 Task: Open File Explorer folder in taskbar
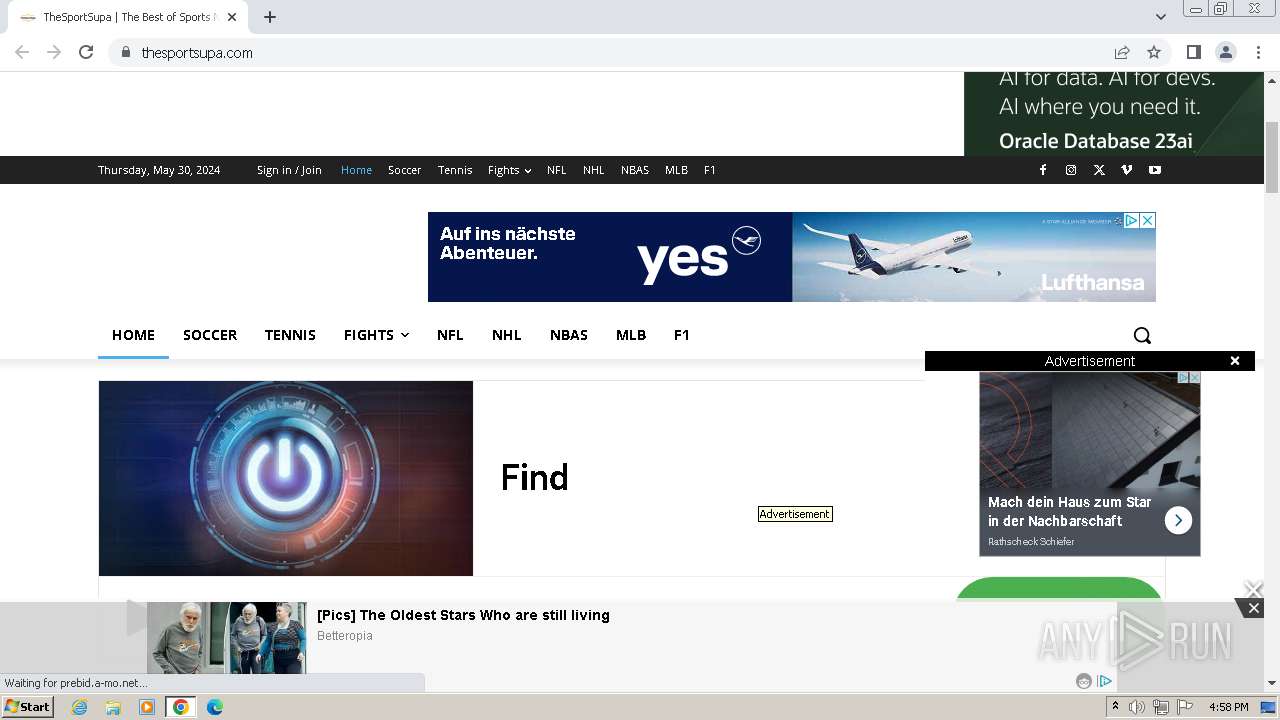[113, 707]
